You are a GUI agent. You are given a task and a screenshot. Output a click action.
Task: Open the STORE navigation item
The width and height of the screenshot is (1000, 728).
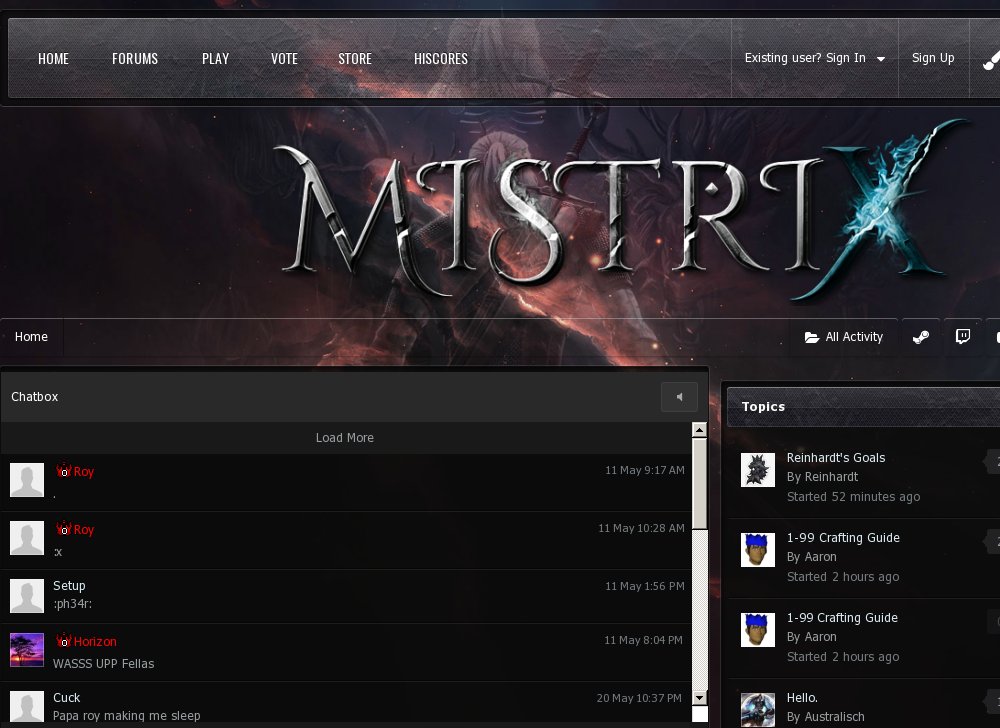tap(355, 59)
